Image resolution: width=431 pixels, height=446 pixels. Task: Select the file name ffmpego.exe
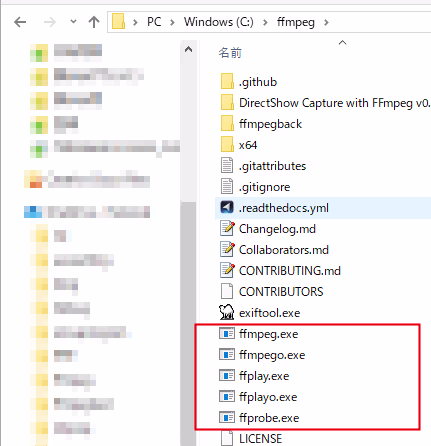272,355
